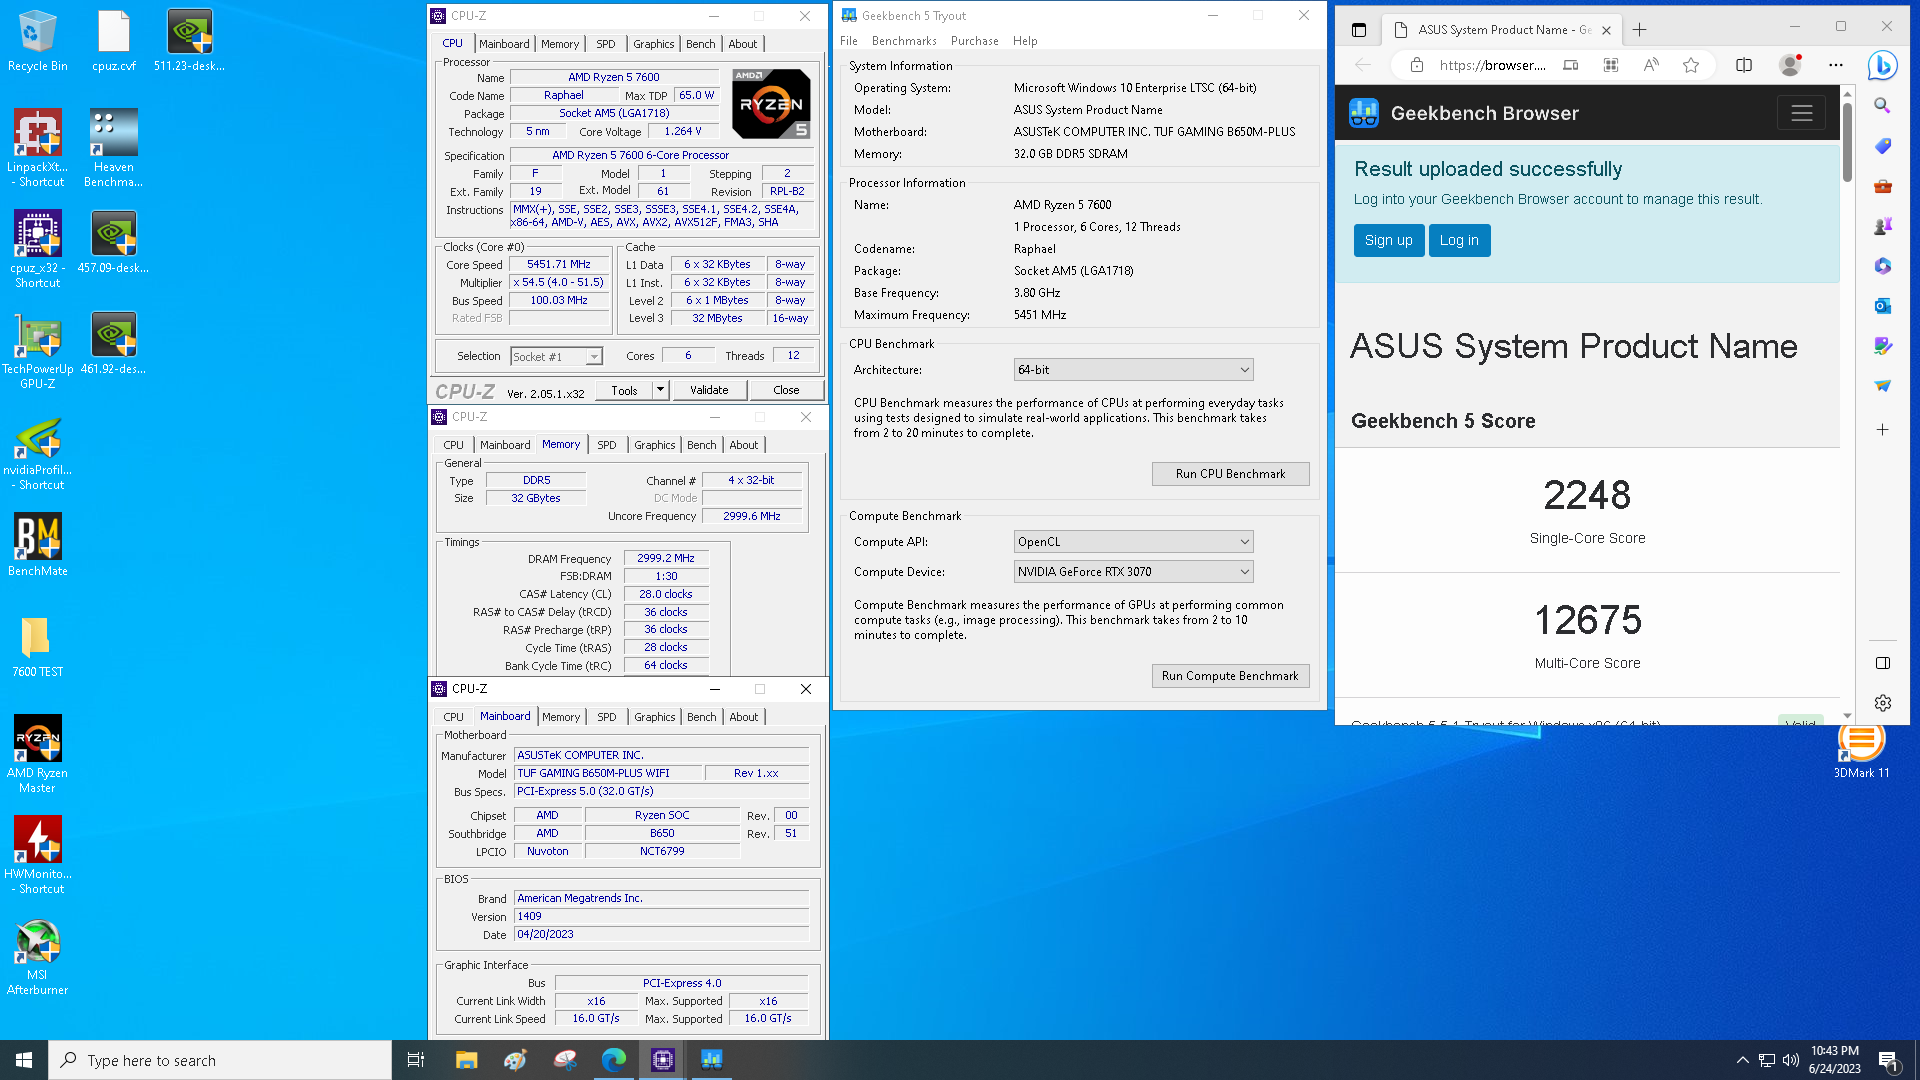1920x1080 pixels.
Task: Open Edge sidebar Outlook icon
Action: 1882,306
